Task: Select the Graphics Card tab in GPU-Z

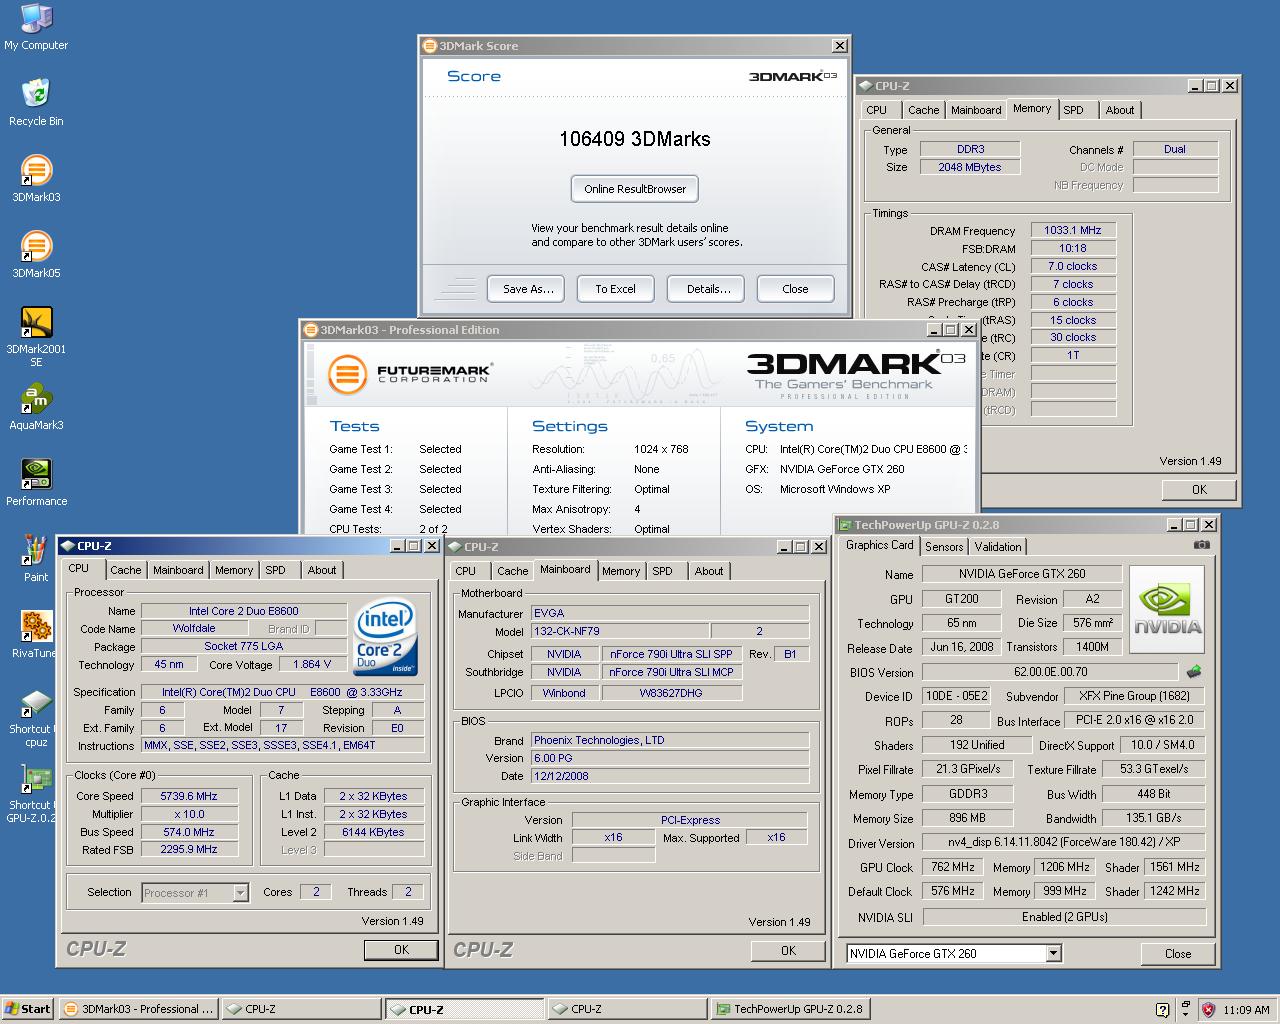Action: 879,545
